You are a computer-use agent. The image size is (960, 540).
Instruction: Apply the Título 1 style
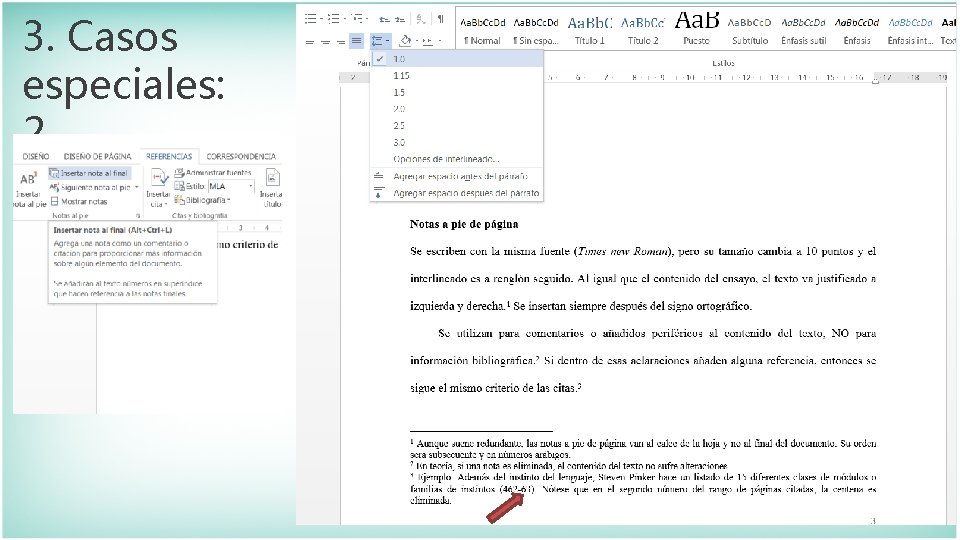[x=589, y=31]
